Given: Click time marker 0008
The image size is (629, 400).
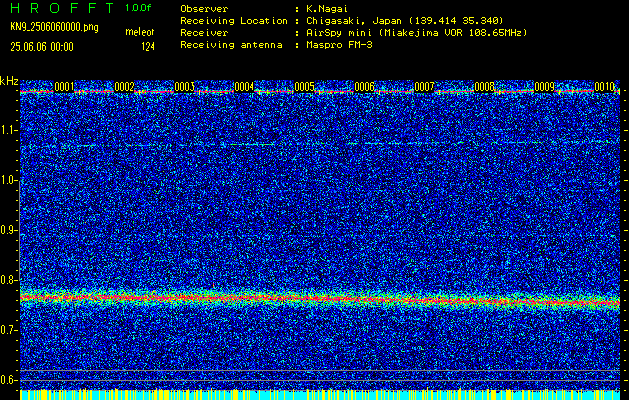Looking at the screenshot, I should coord(485,87).
